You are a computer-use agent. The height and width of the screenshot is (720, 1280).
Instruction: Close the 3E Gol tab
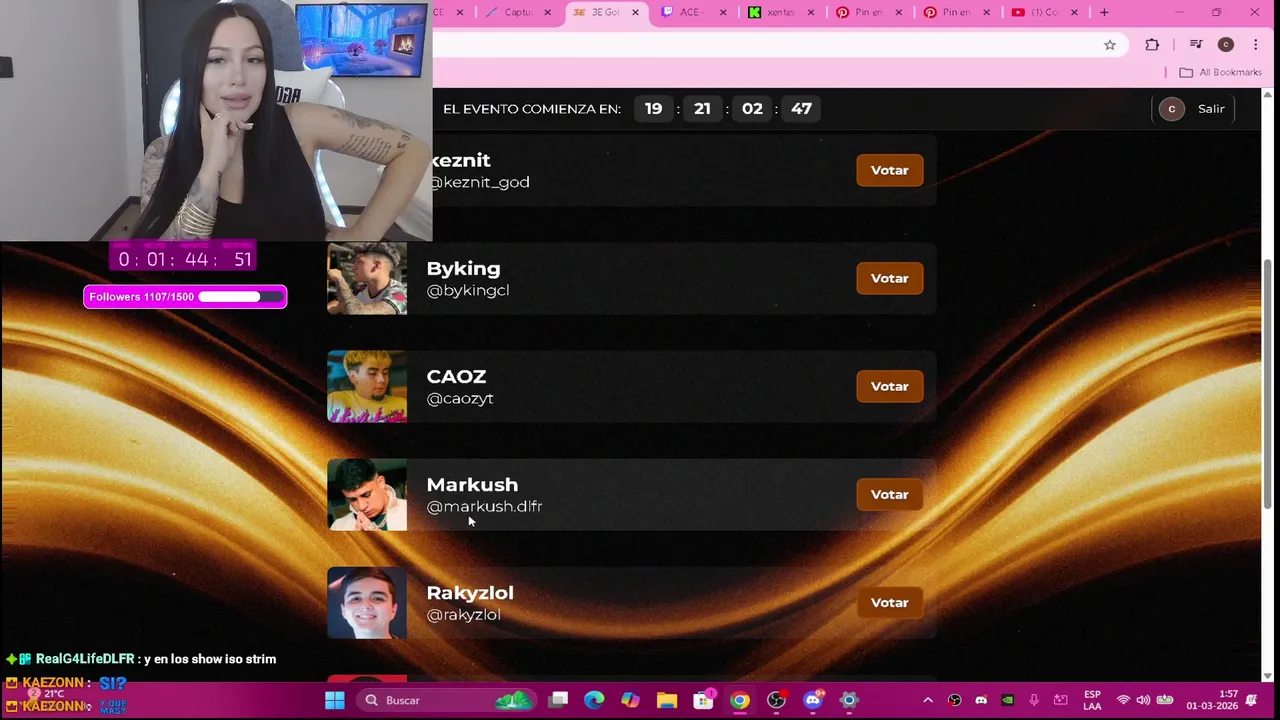(x=635, y=12)
